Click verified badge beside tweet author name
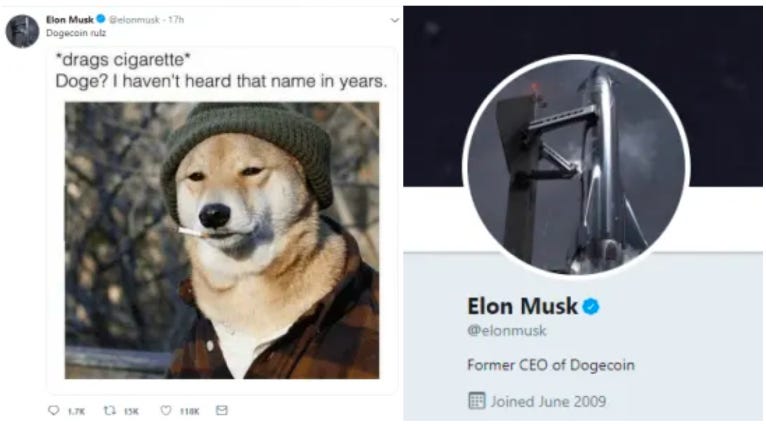The width and height of the screenshot is (766, 424). pos(101,19)
